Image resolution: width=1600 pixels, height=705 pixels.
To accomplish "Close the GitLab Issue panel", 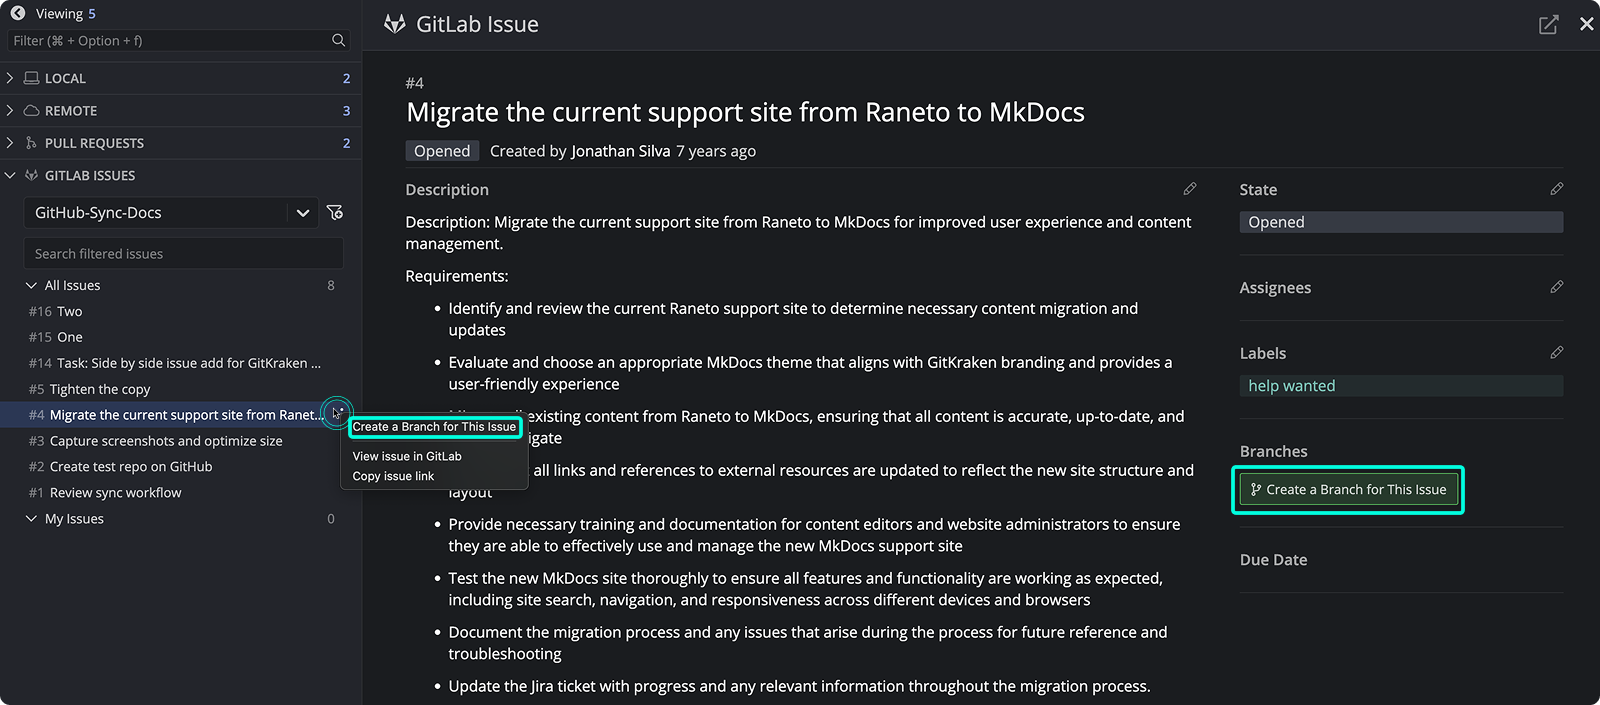I will click(1586, 24).
